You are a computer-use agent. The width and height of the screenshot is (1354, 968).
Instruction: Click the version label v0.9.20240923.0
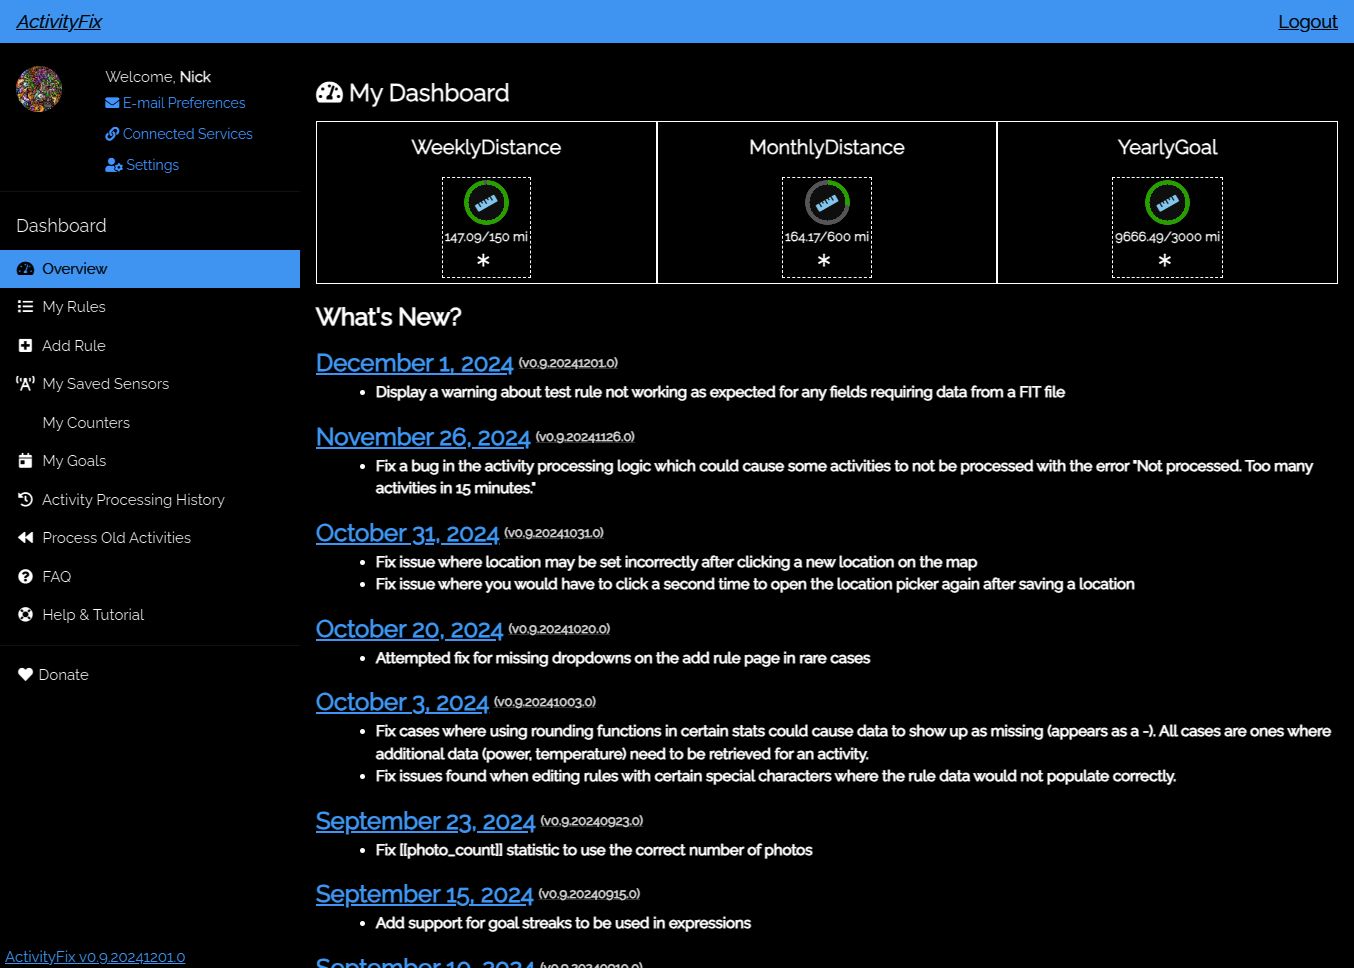(x=592, y=821)
